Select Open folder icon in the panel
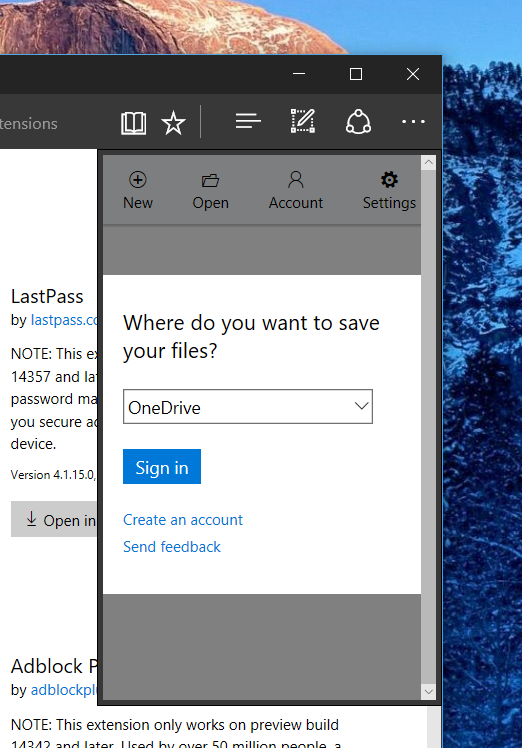The height and width of the screenshot is (748, 522). point(210,191)
